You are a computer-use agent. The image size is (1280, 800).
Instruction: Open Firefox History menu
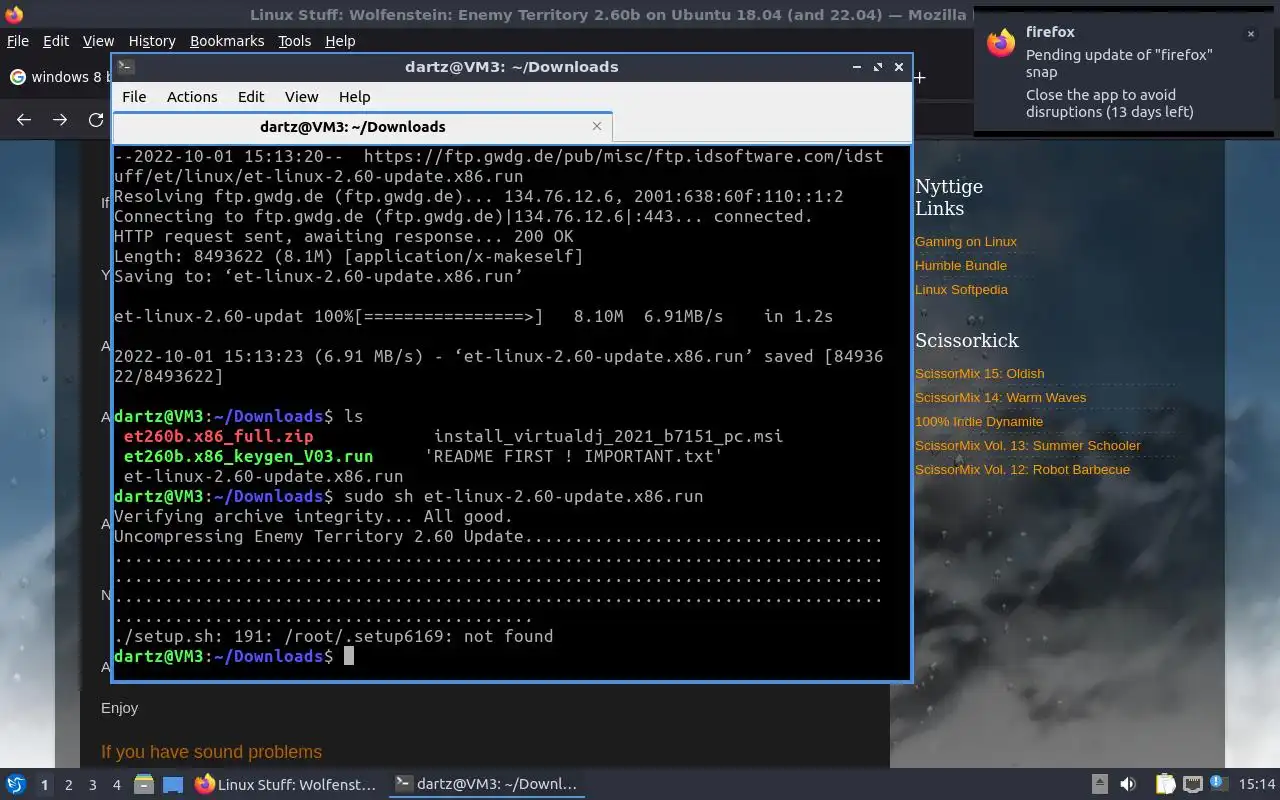pyautogui.click(x=152, y=41)
